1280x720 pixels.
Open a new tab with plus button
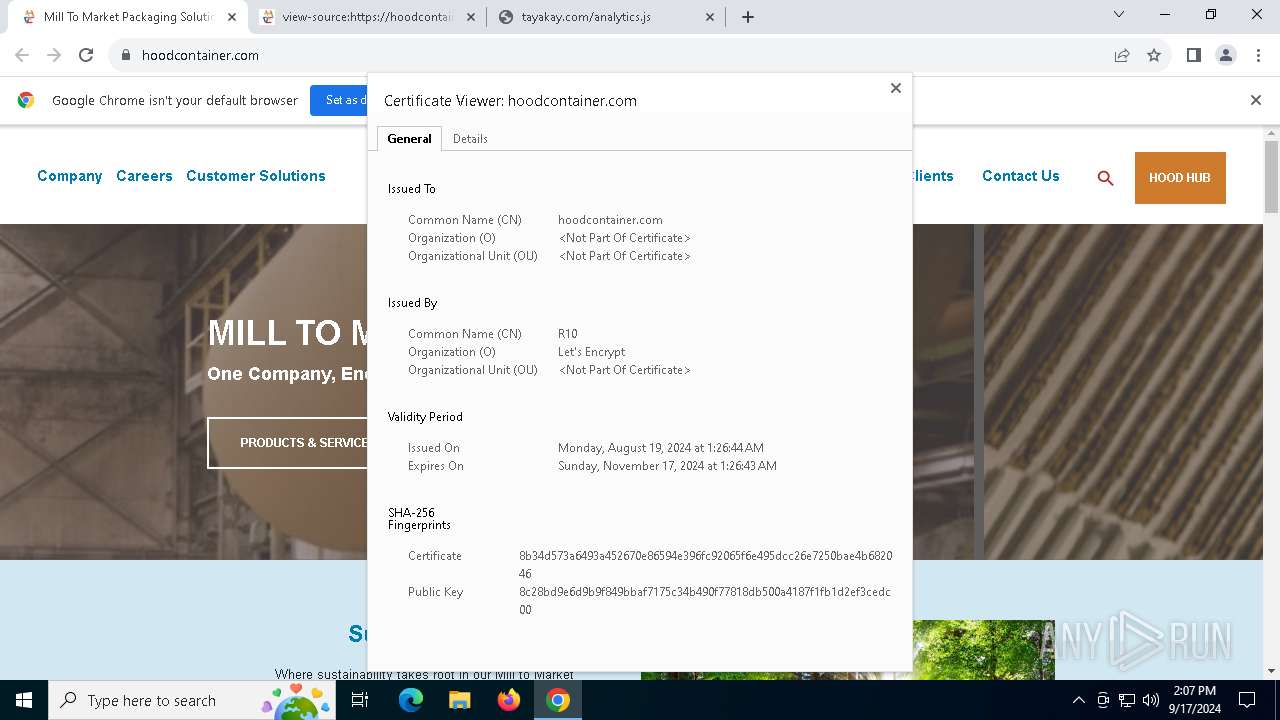coord(748,17)
